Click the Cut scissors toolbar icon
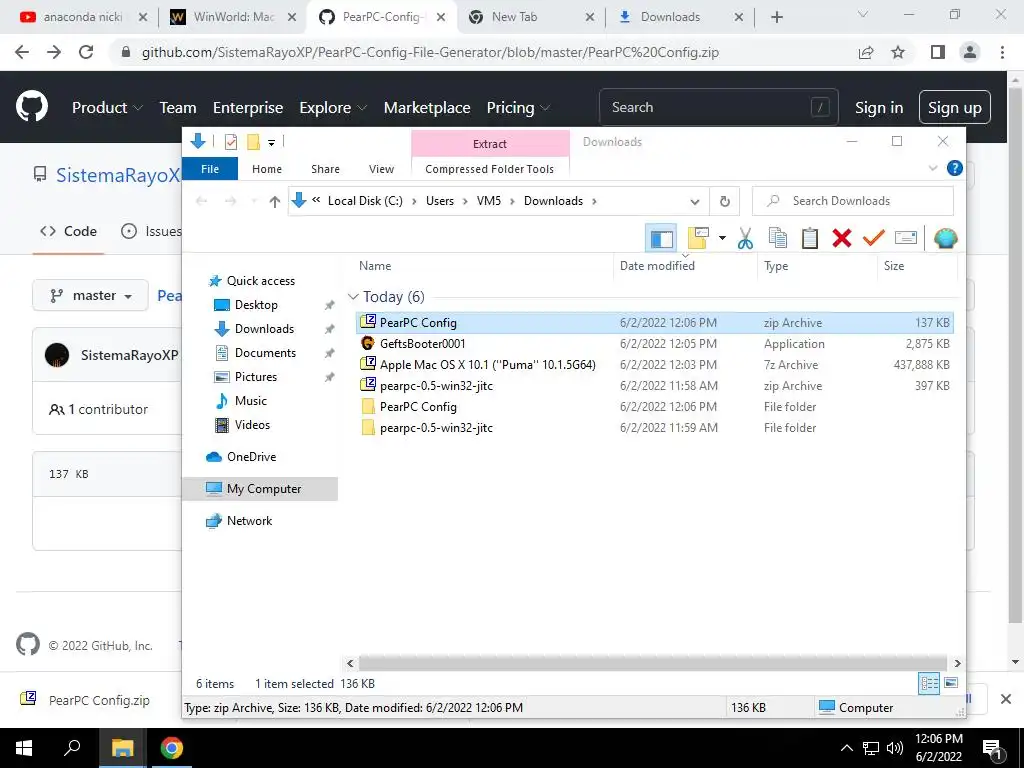 coord(745,238)
